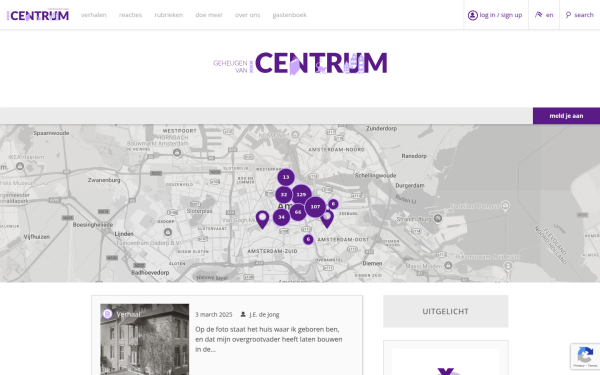Click the large Geheugen van Centrum banner

(x=300, y=63)
